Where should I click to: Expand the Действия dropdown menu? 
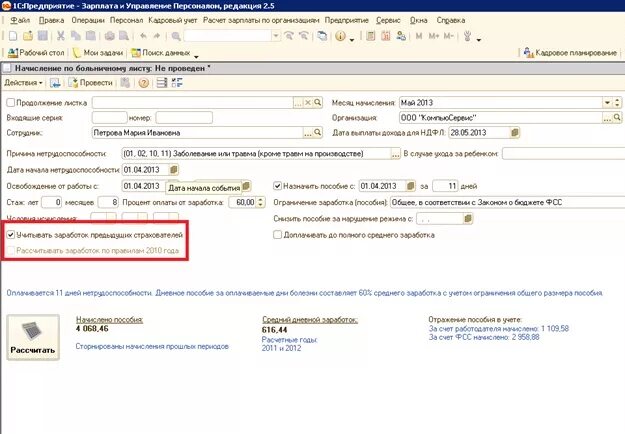[23, 83]
